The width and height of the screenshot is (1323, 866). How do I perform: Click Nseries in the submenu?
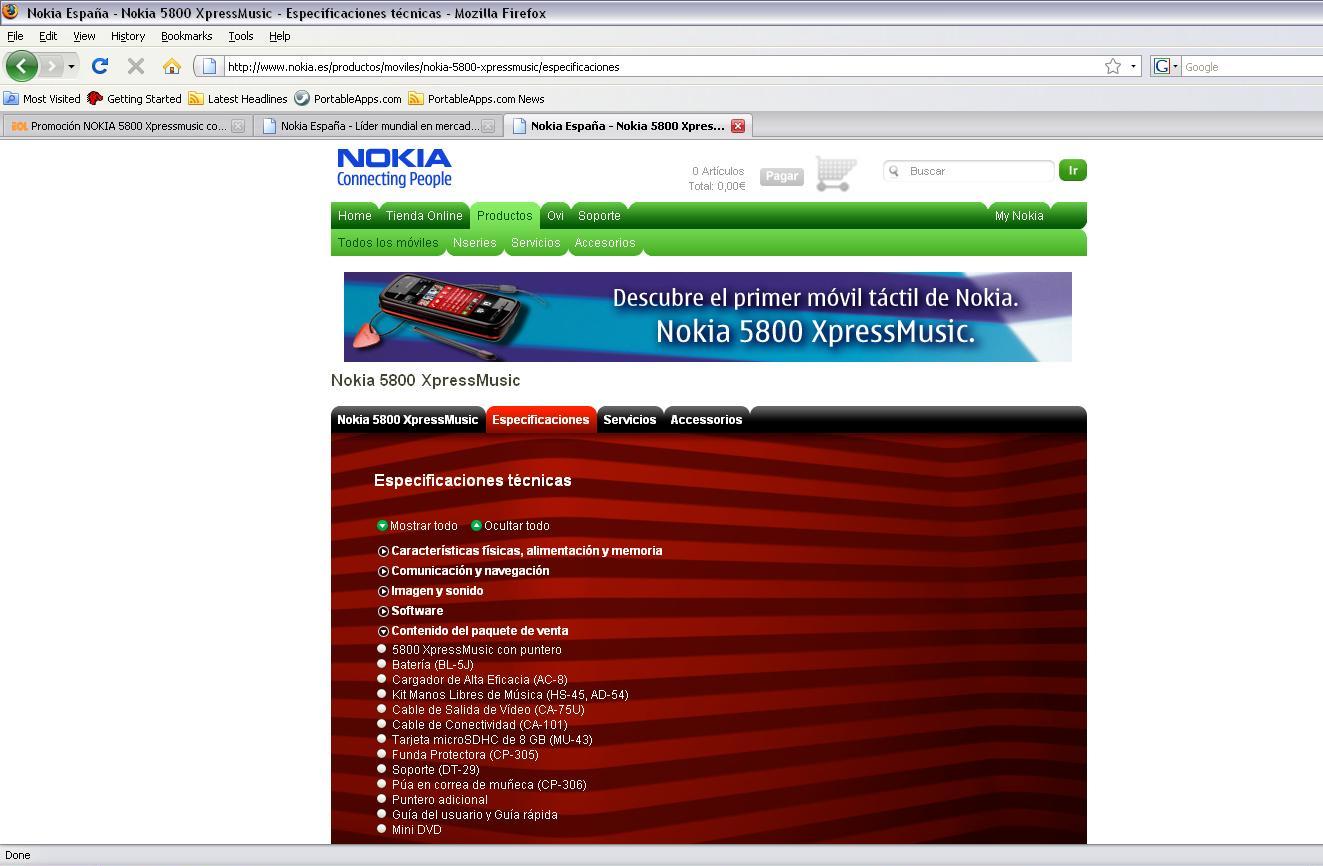coord(475,243)
